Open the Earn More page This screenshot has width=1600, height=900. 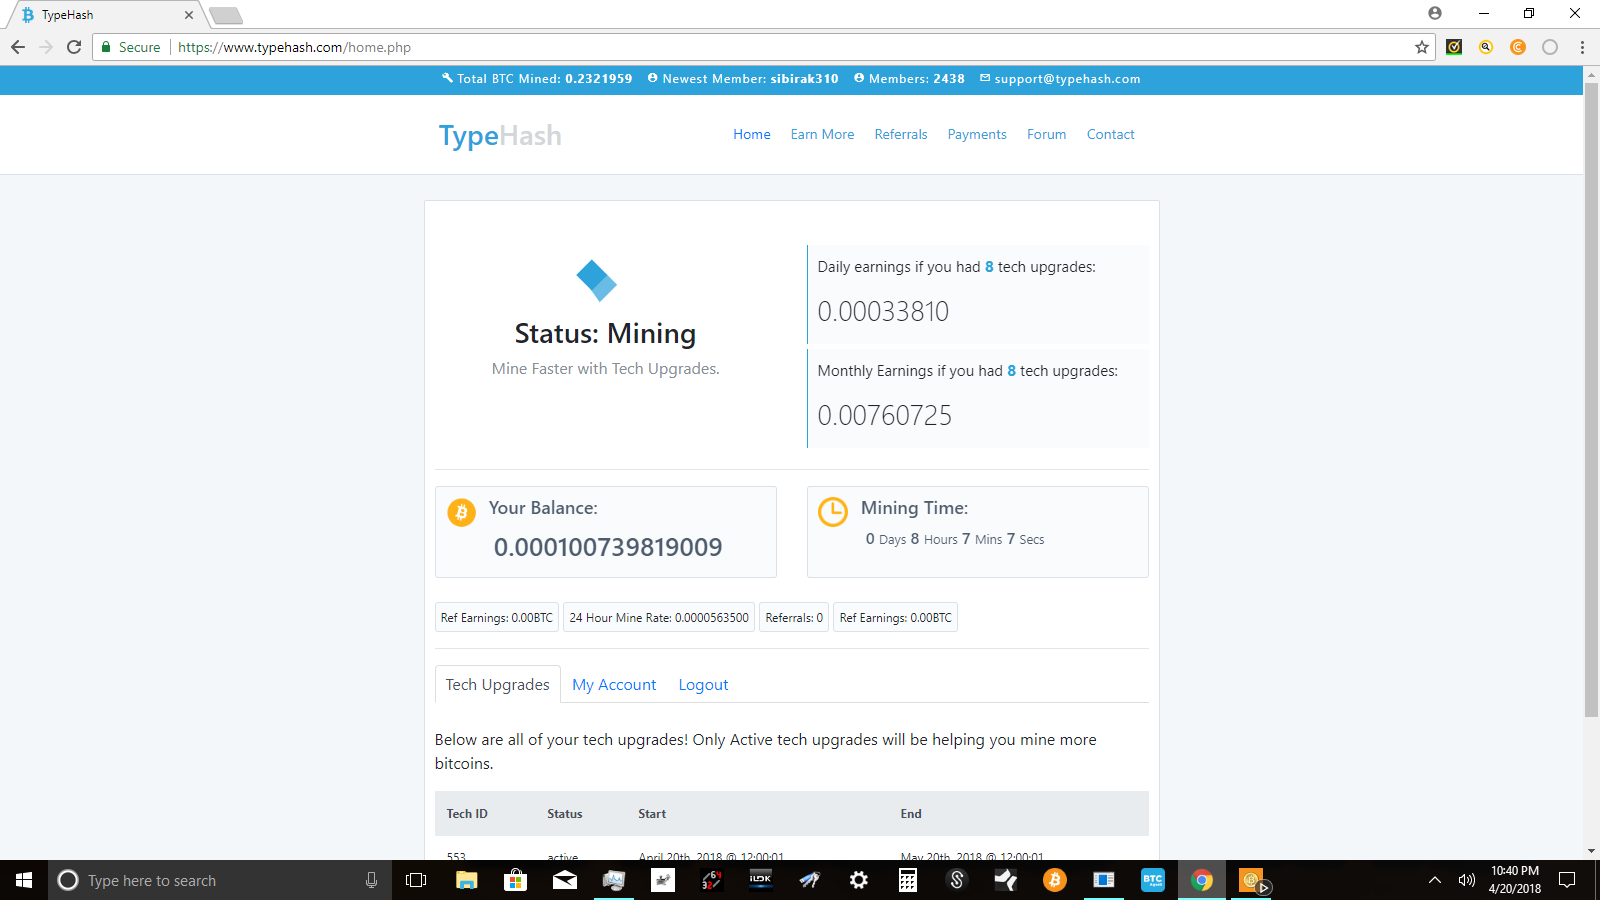822,134
